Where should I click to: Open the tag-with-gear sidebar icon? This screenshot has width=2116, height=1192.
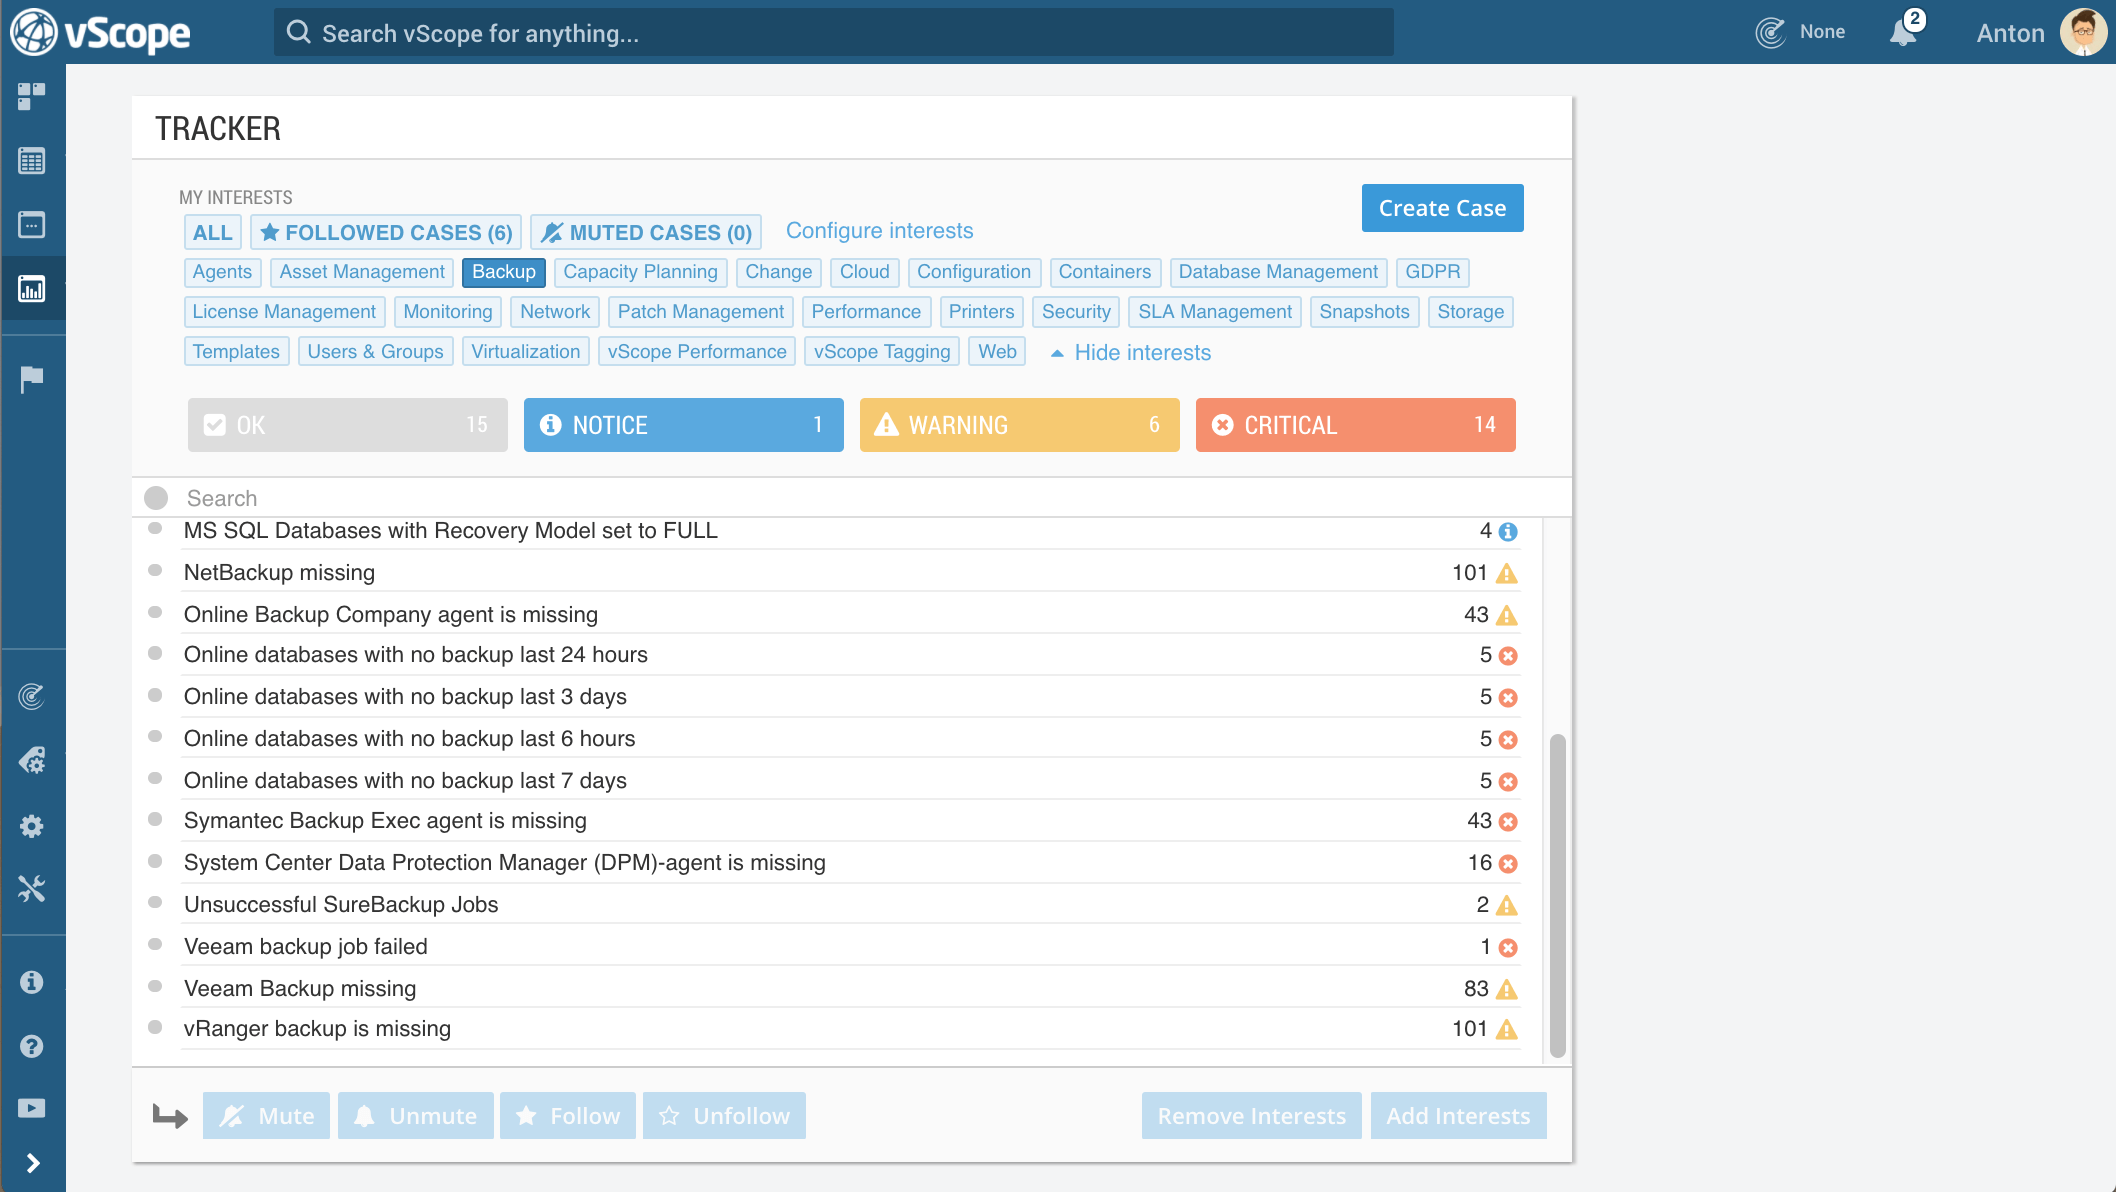(32, 761)
